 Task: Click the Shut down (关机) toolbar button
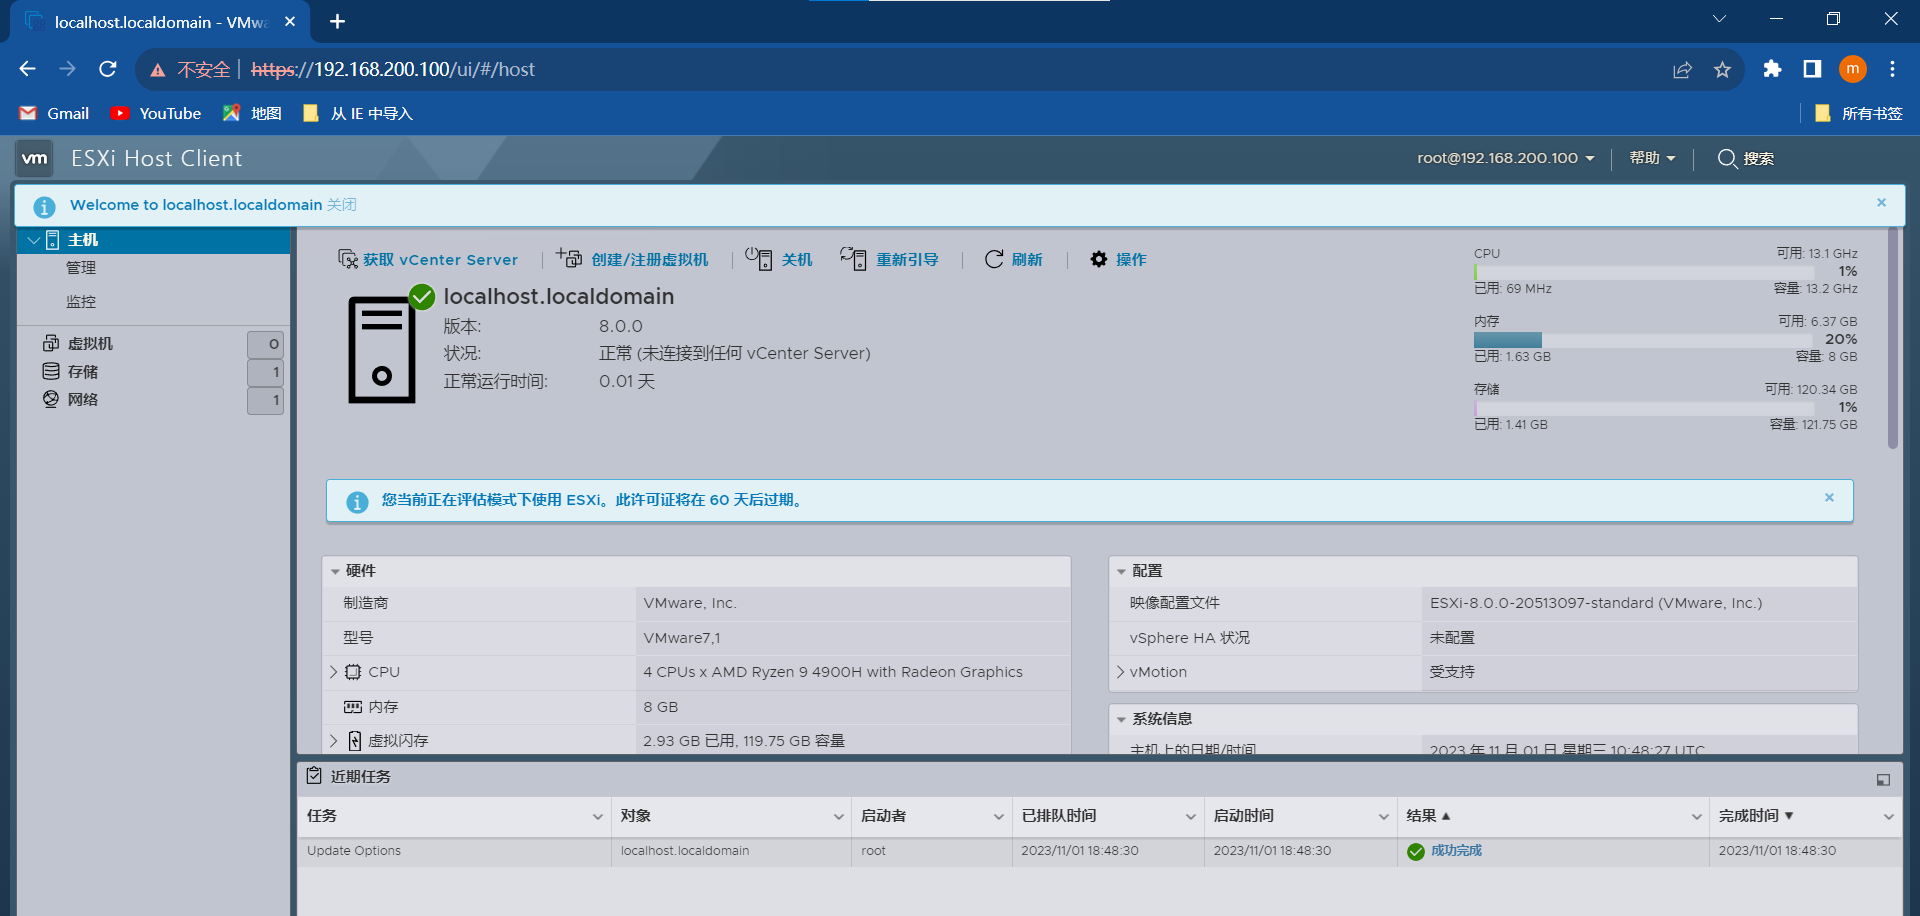[x=779, y=259]
